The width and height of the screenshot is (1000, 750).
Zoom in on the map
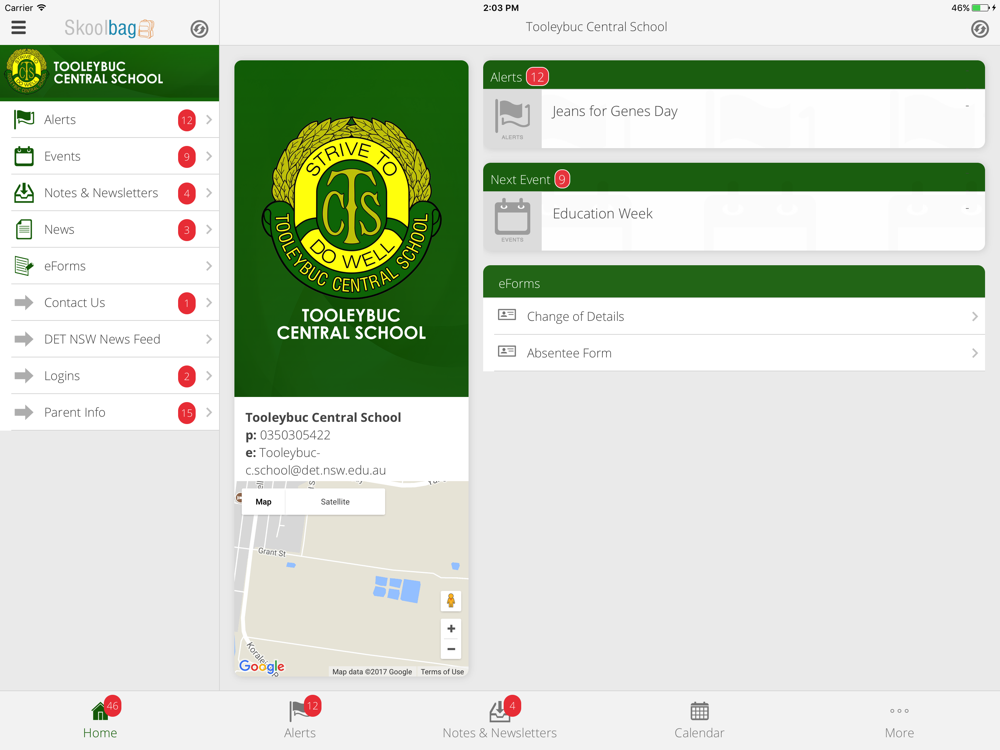pyautogui.click(x=451, y=629)
